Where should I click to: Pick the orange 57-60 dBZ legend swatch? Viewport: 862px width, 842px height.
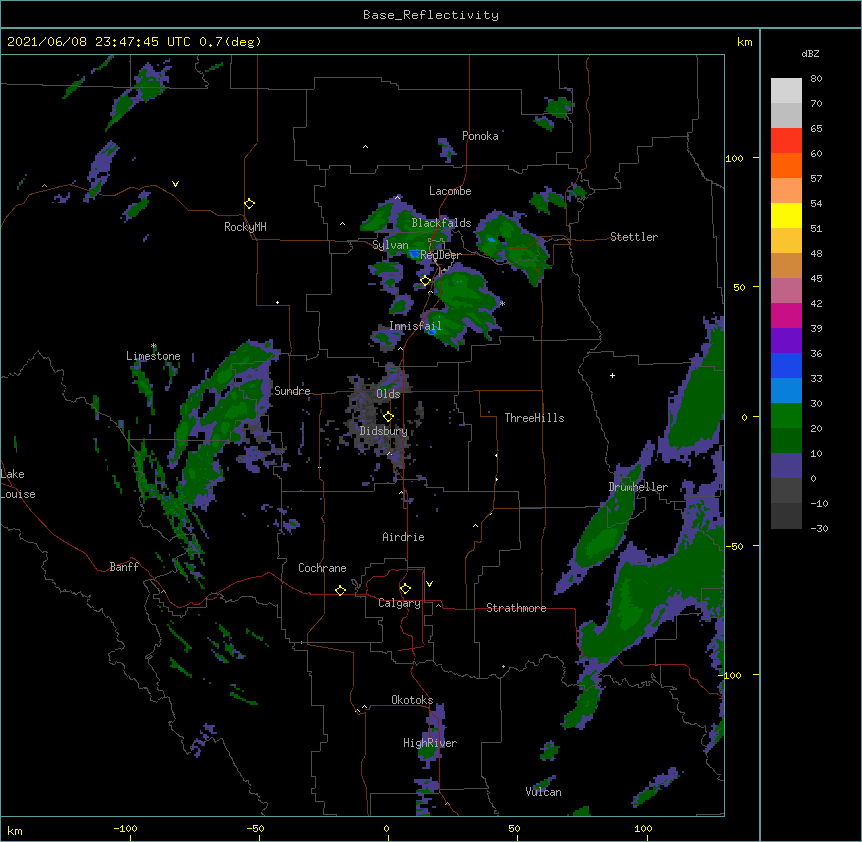(786, 165)
